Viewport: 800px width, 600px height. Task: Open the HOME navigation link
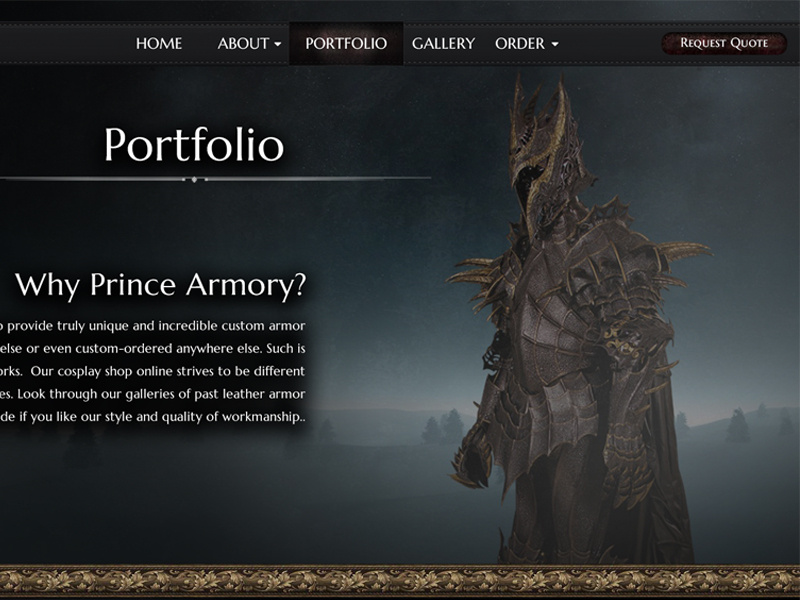point(159,43)
